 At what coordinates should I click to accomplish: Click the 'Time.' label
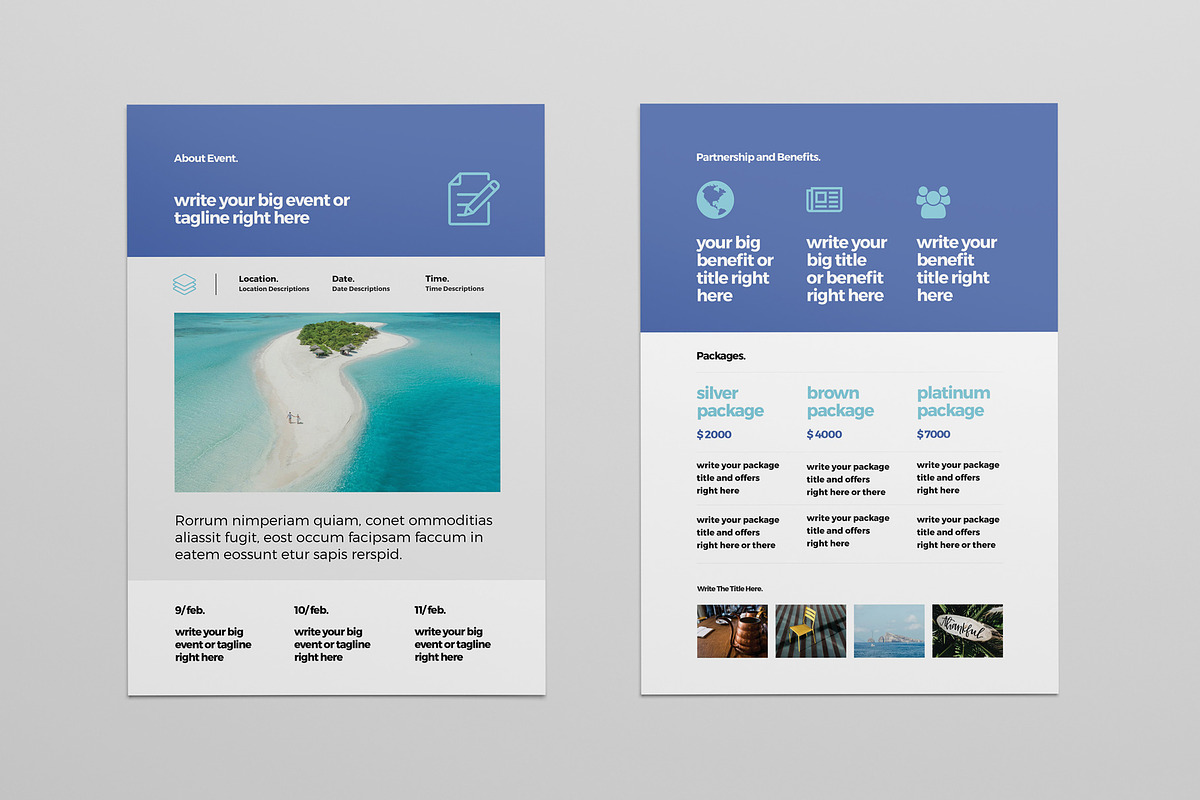tap(438, 279)
